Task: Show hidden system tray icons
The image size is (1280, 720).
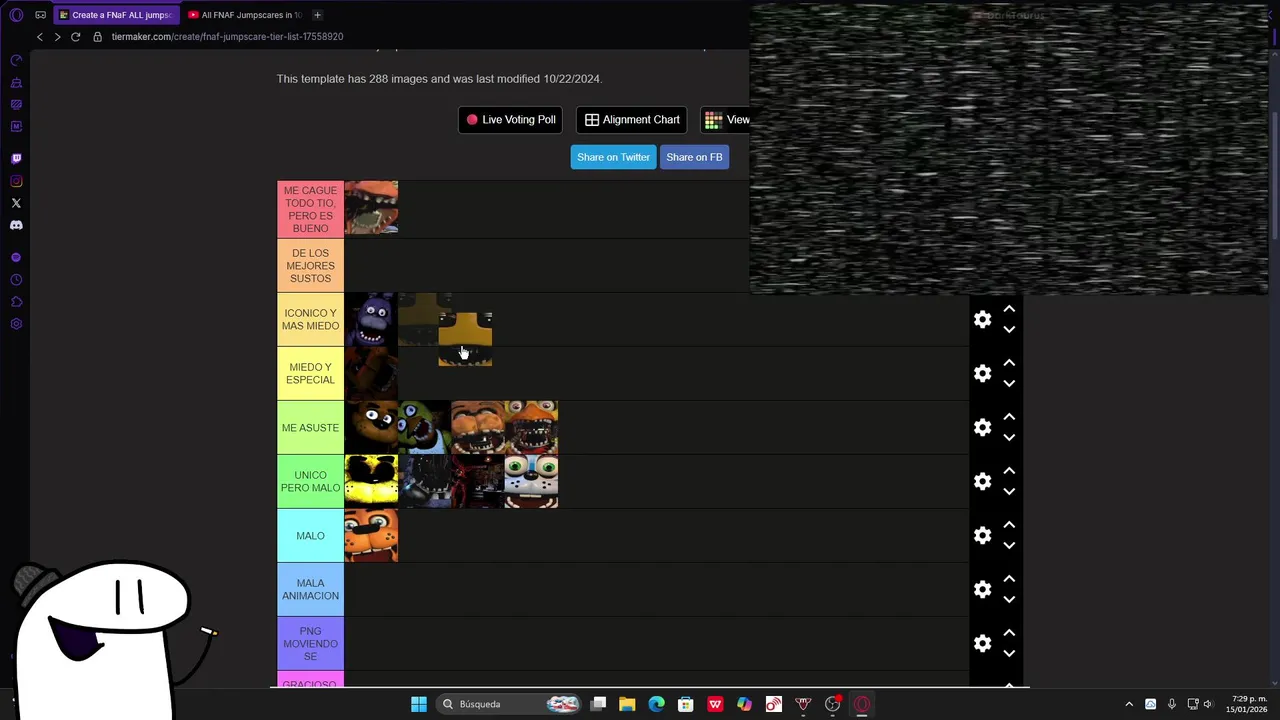Action: click(1129, 704)
